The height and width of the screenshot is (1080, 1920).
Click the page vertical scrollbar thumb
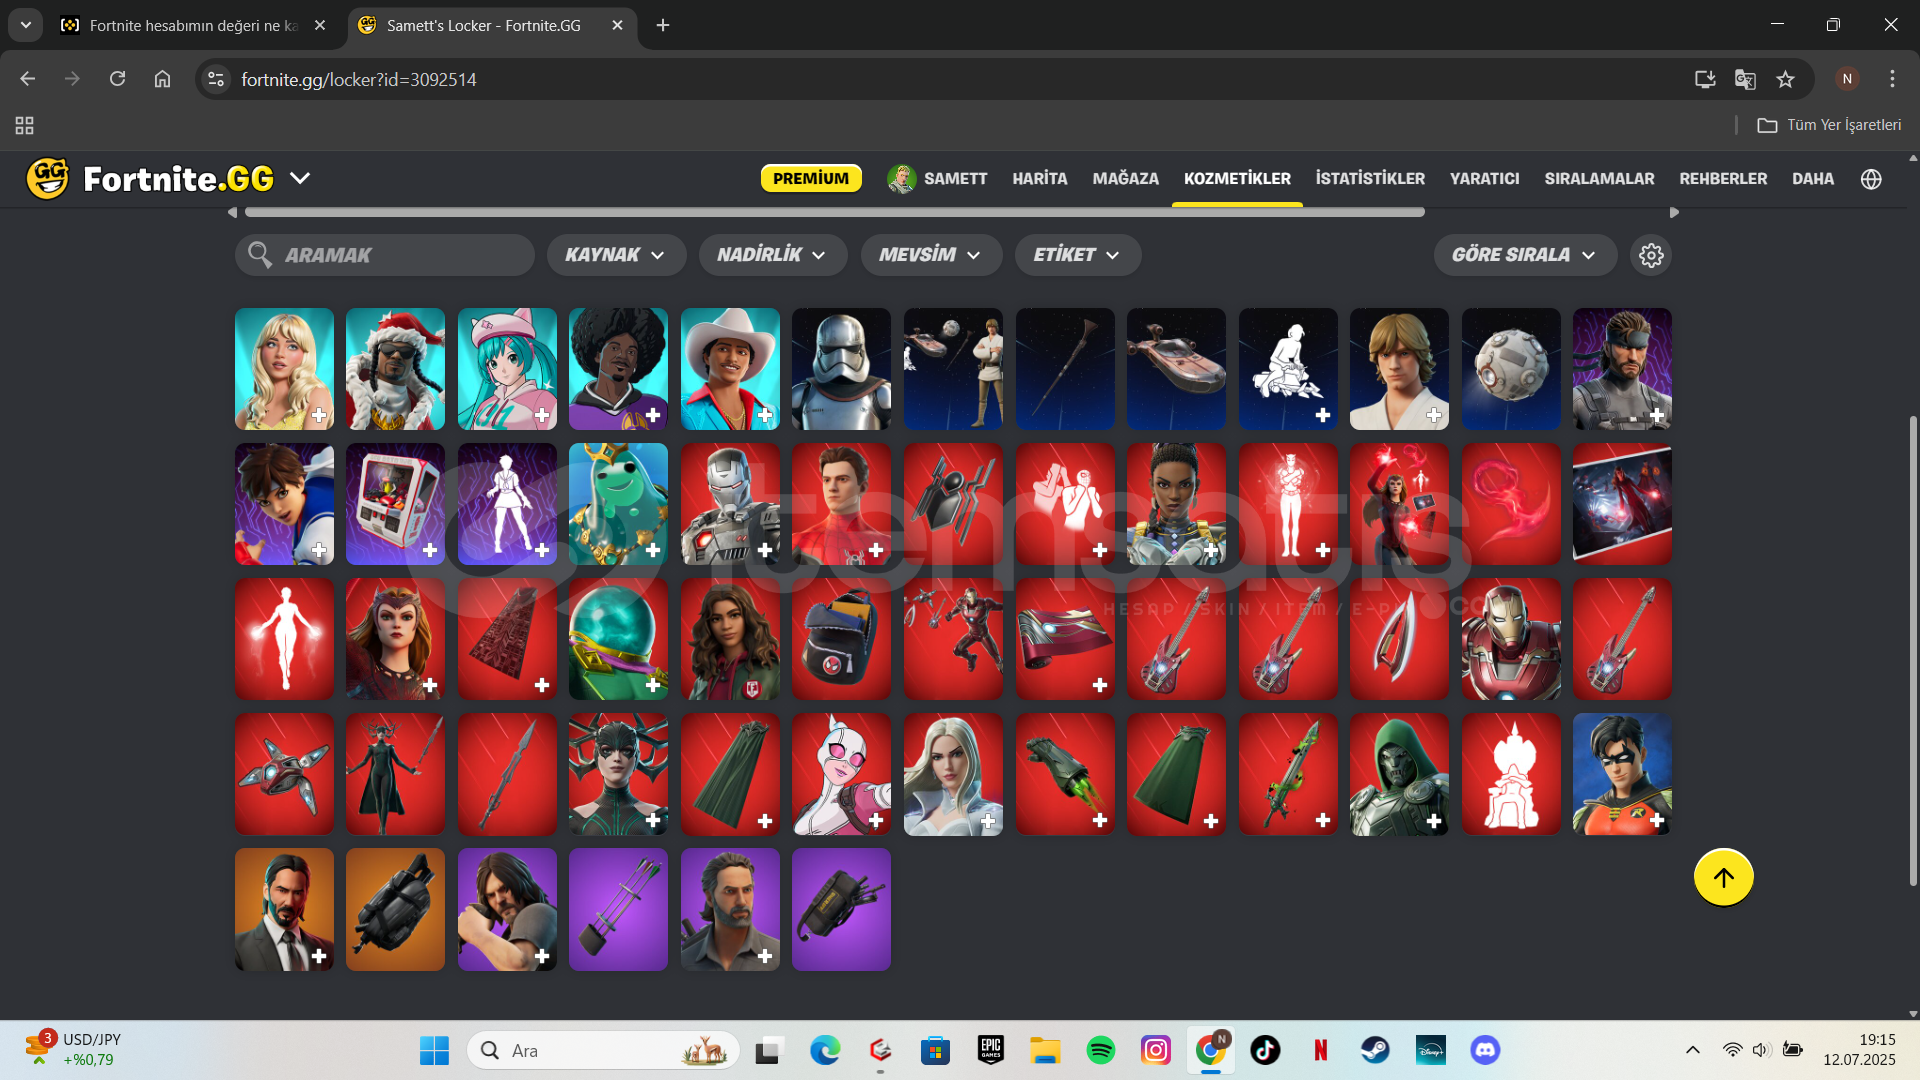click(x=1913, y=650)
